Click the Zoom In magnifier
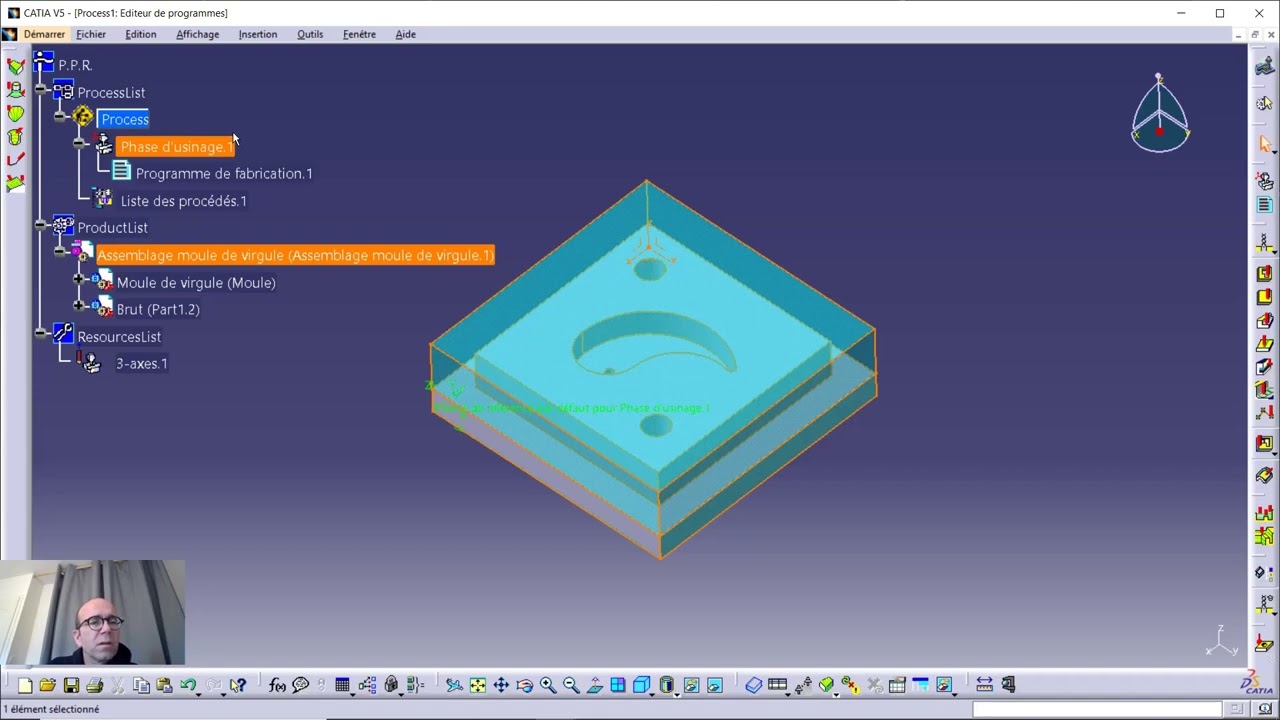Viewport: 1280px width, 720px height. click(x=548, y=685)
